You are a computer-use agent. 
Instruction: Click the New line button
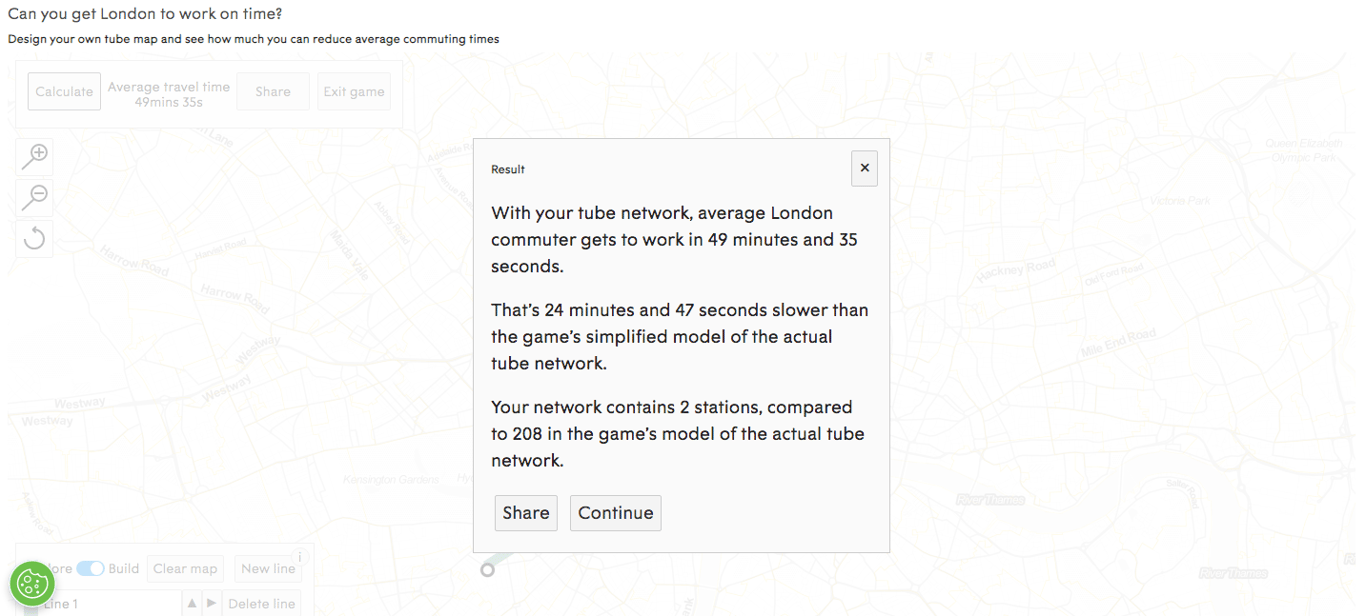click(x=268, y=568)
